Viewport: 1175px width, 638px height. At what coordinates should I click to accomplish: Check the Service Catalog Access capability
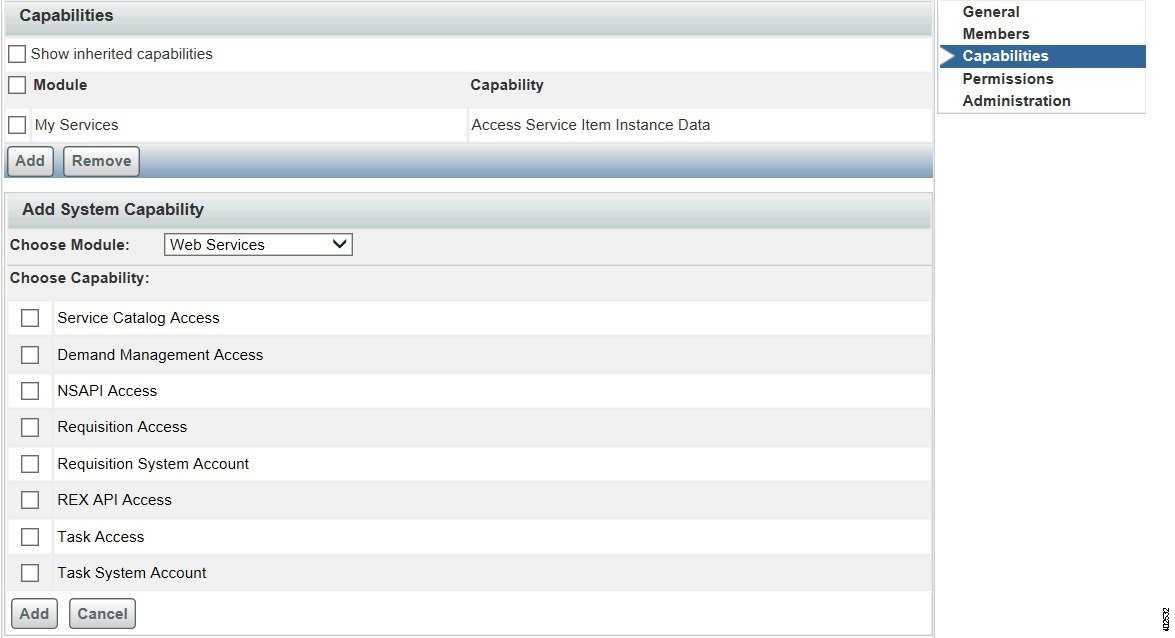pyautogui.click(x=29, y=317)
